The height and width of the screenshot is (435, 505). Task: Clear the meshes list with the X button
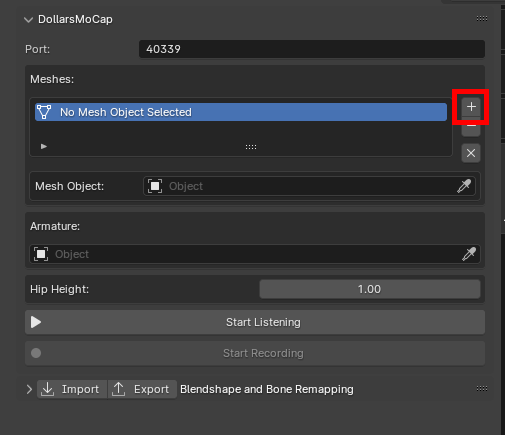[x=471, y=153]
